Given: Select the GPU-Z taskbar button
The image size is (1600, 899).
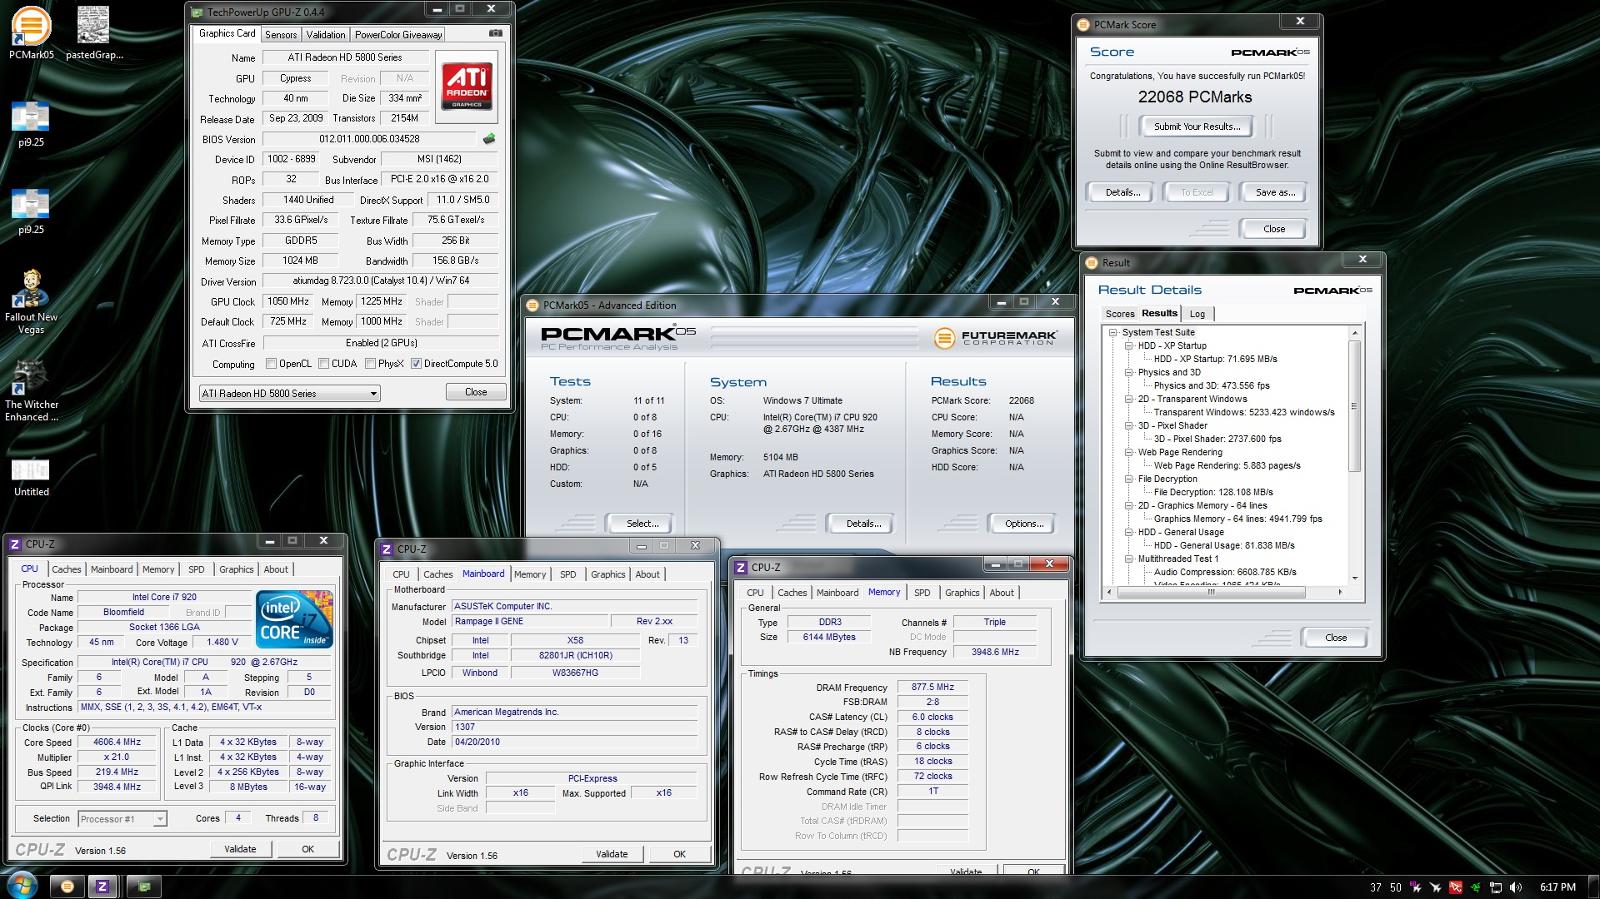Looking at the screenshot, I should (145, 886).
